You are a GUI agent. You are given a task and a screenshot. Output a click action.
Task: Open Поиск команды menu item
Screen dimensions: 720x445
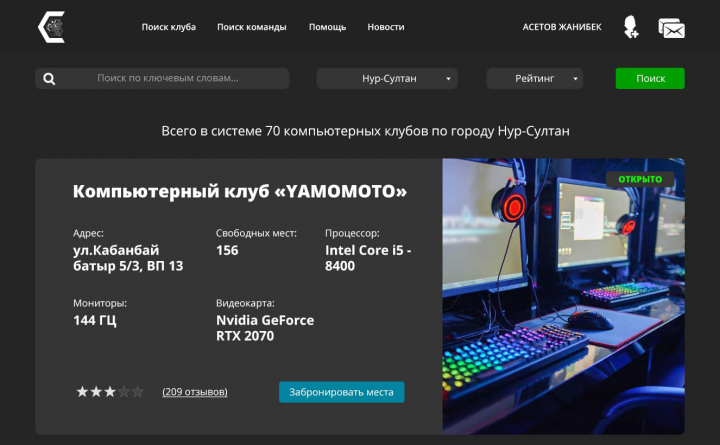(x=252, y=27)
